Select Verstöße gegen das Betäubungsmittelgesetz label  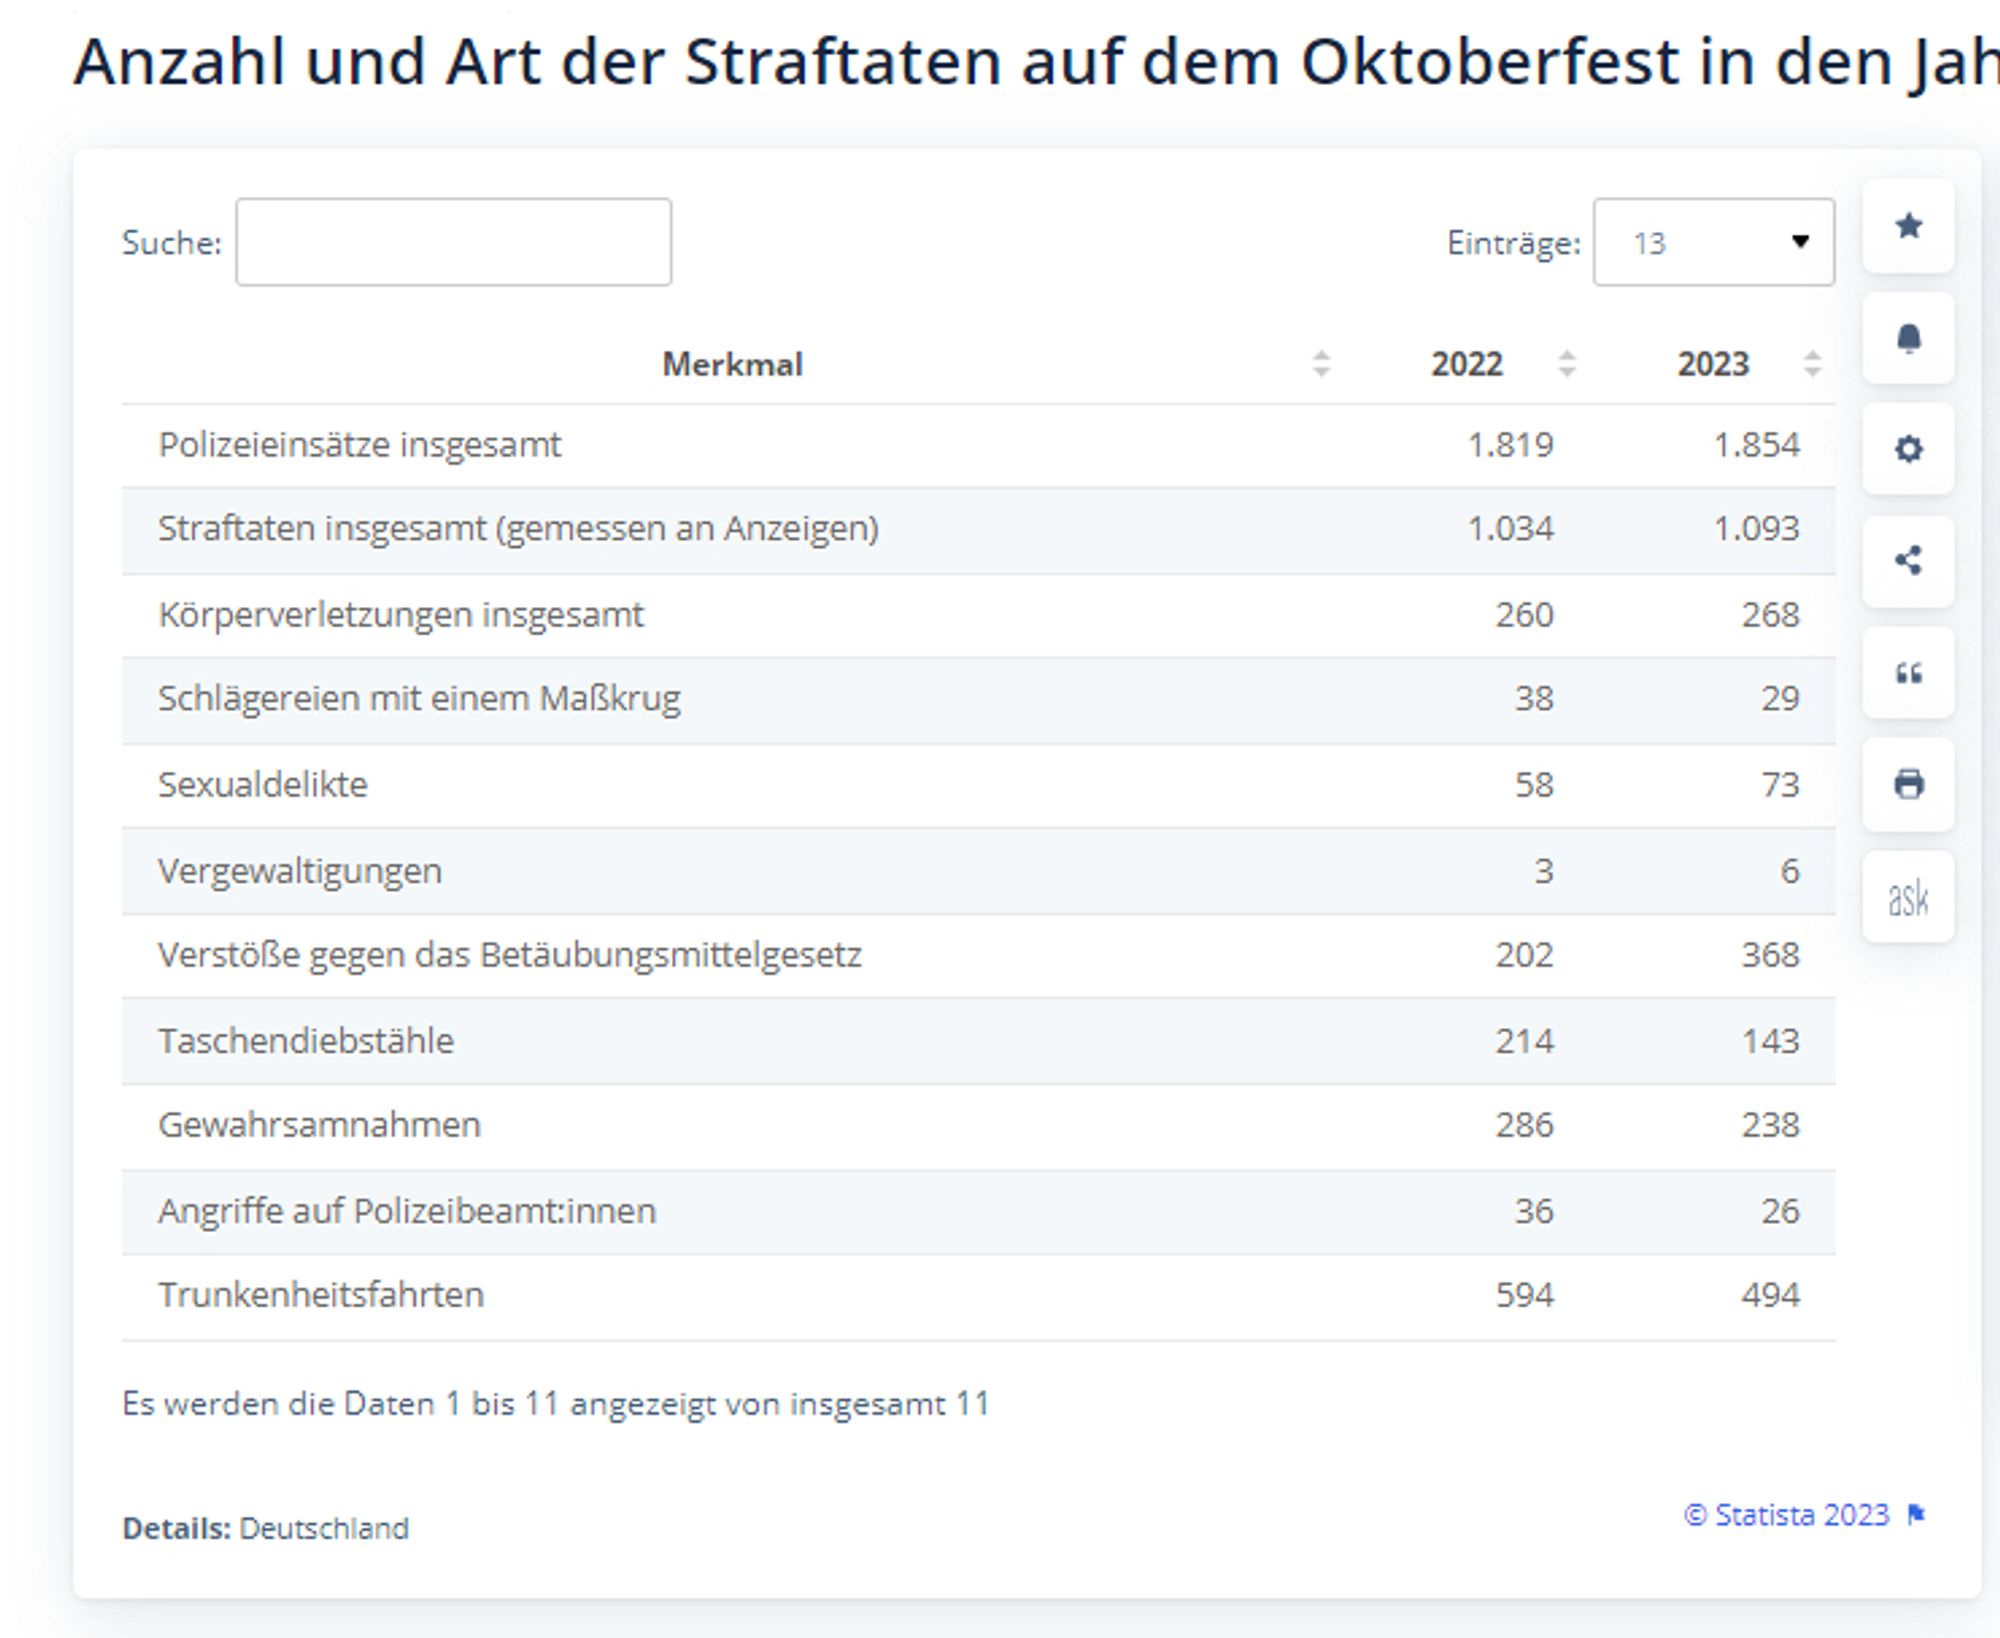[510, 955]
